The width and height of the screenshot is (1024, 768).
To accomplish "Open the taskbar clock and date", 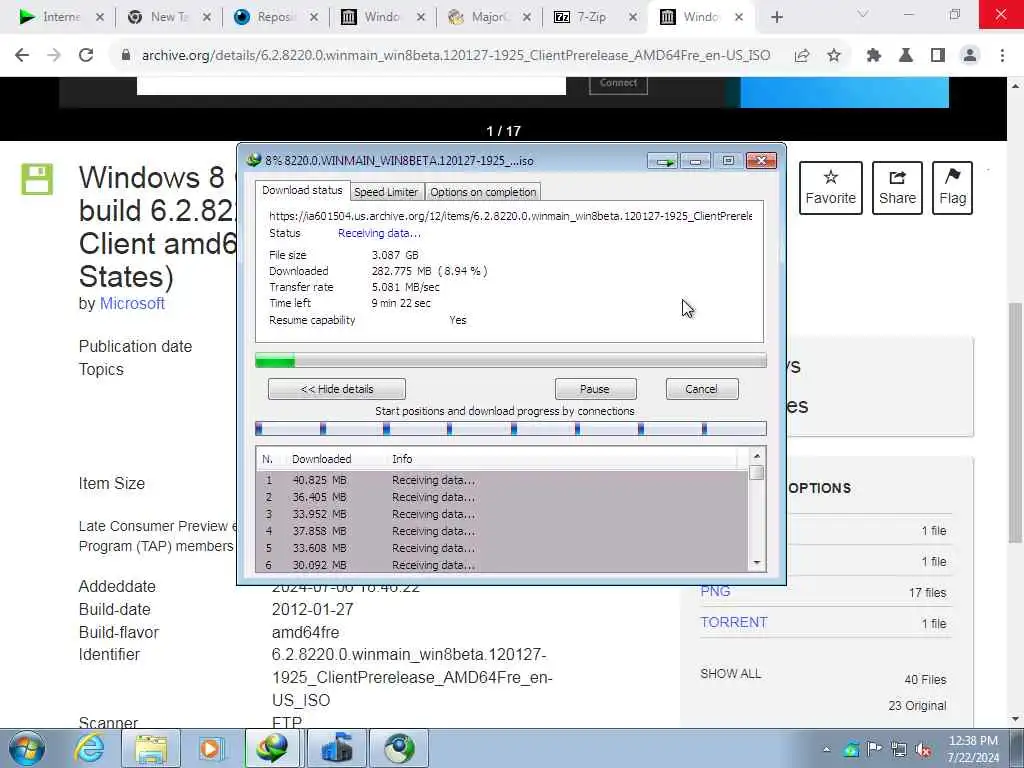I will pos(973,749).
